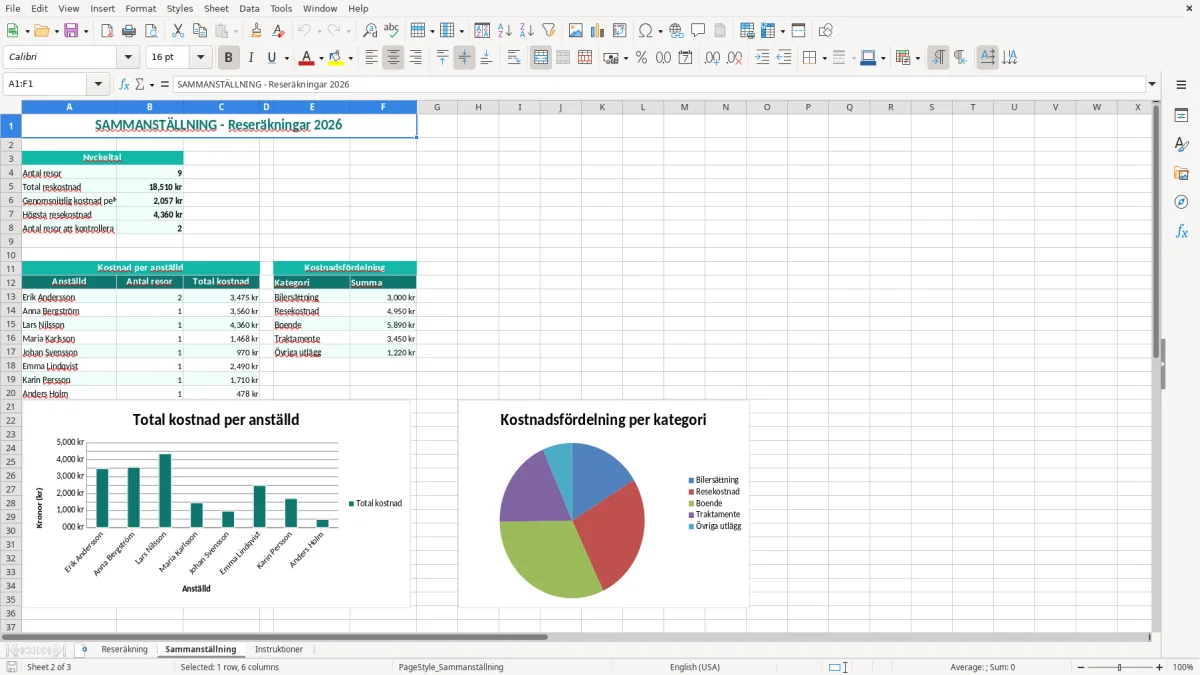Align text left
1200x675 pixels.
tap(371, 58)
